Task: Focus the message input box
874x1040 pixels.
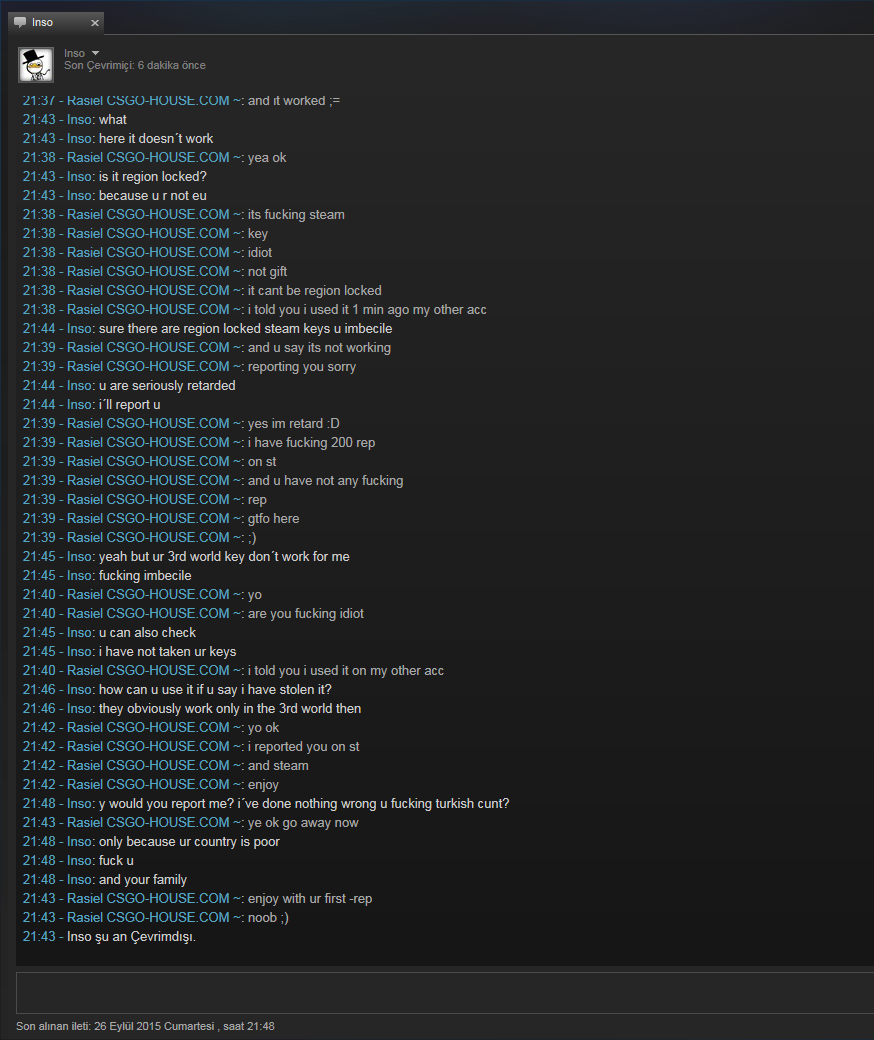Action: [x=445, y=992]
